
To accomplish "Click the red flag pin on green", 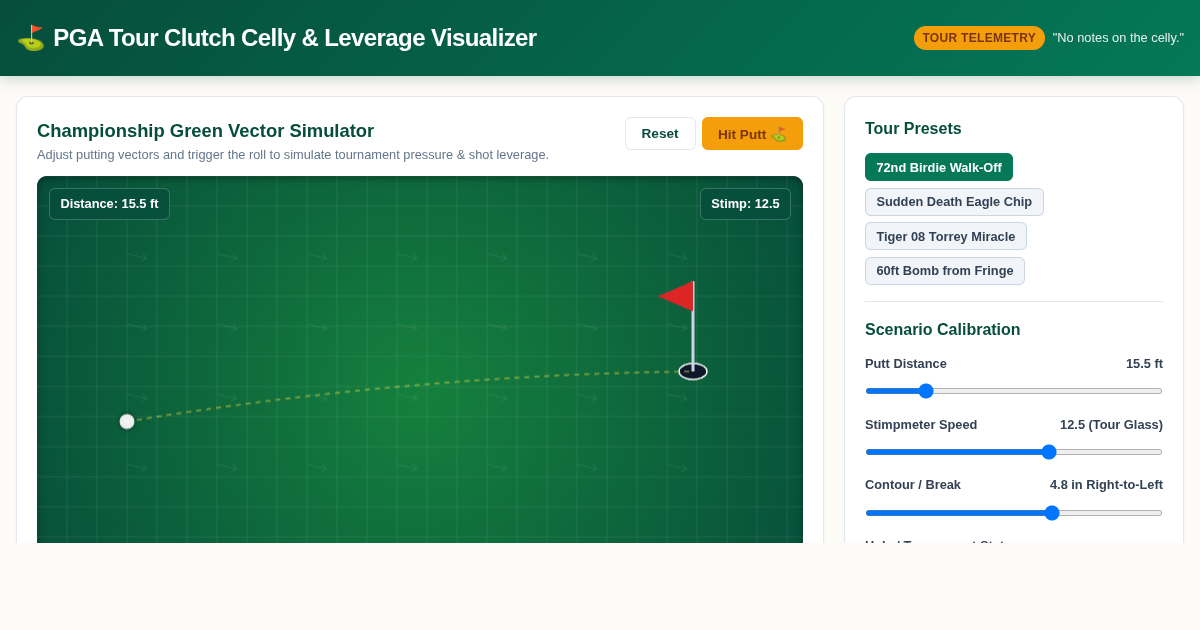I will 677,296.
